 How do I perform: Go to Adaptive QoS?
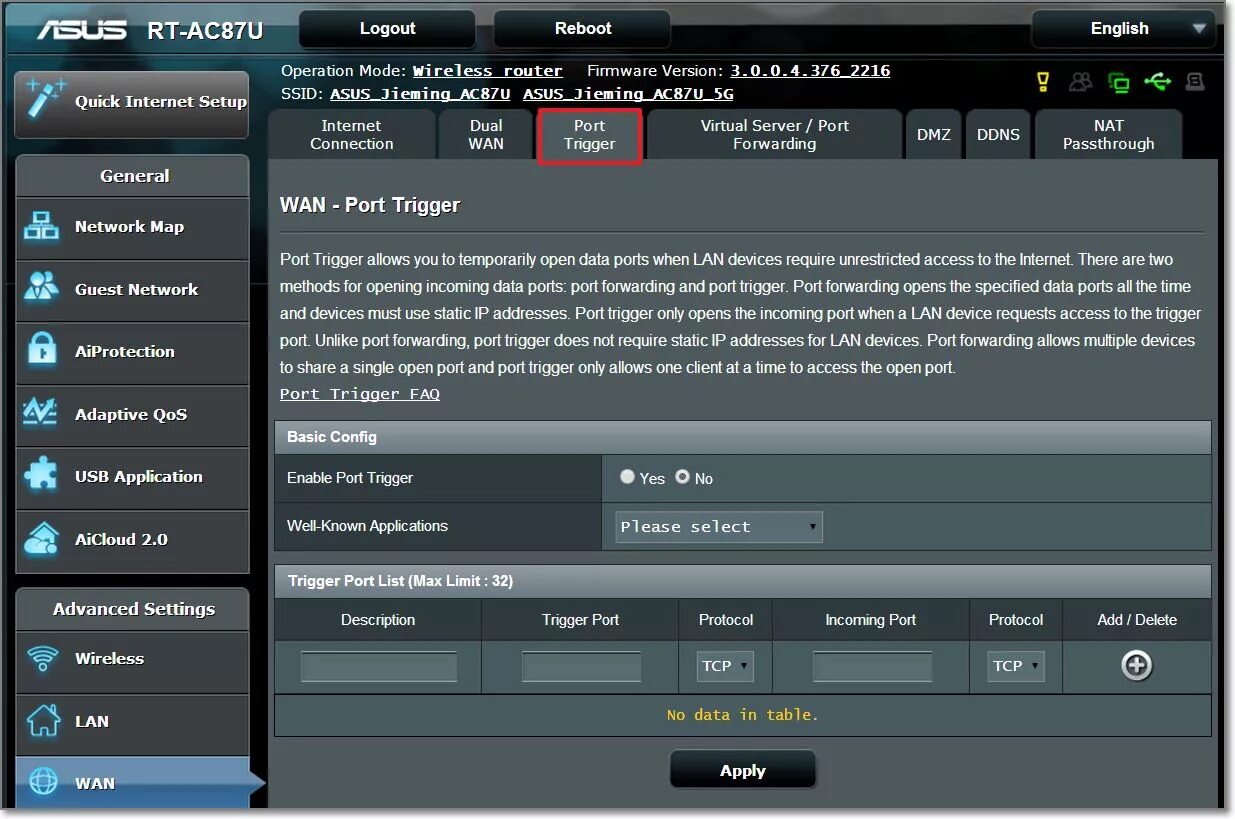[132, 415]
